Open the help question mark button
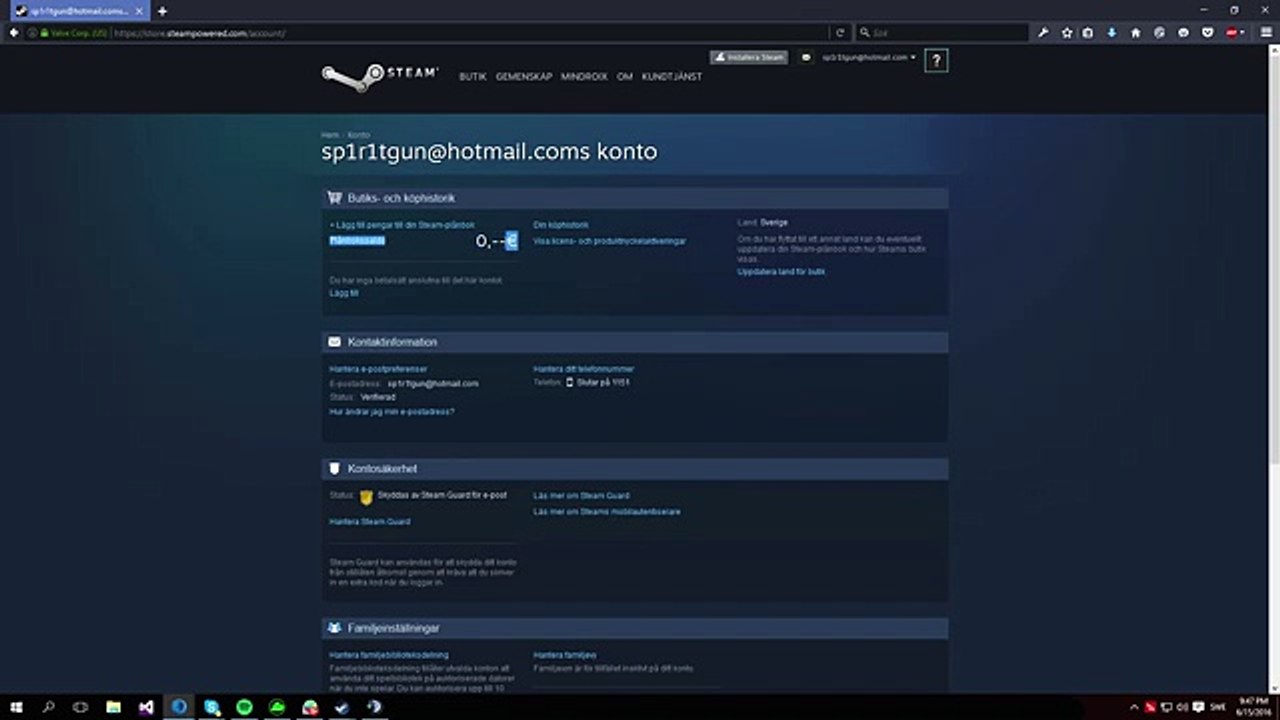The width and height of the screenshot is (1280, 720). [x=936, y=61]
